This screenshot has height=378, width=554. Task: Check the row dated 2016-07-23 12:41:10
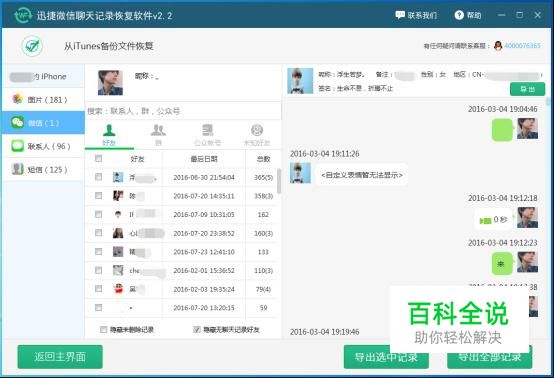[x=99, y=252]
